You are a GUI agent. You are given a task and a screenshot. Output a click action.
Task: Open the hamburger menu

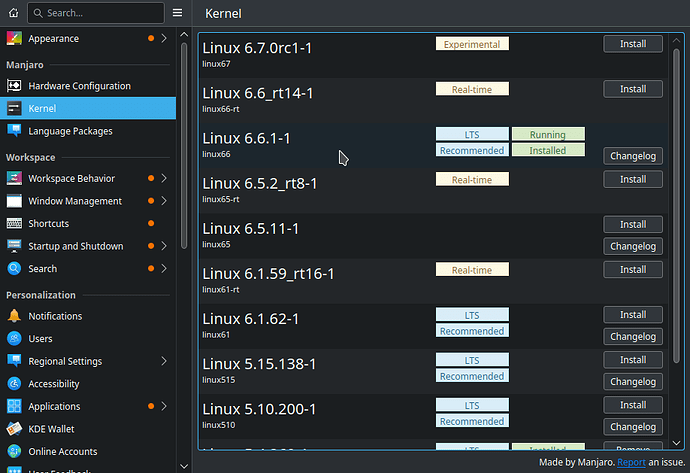click(177, 13)
